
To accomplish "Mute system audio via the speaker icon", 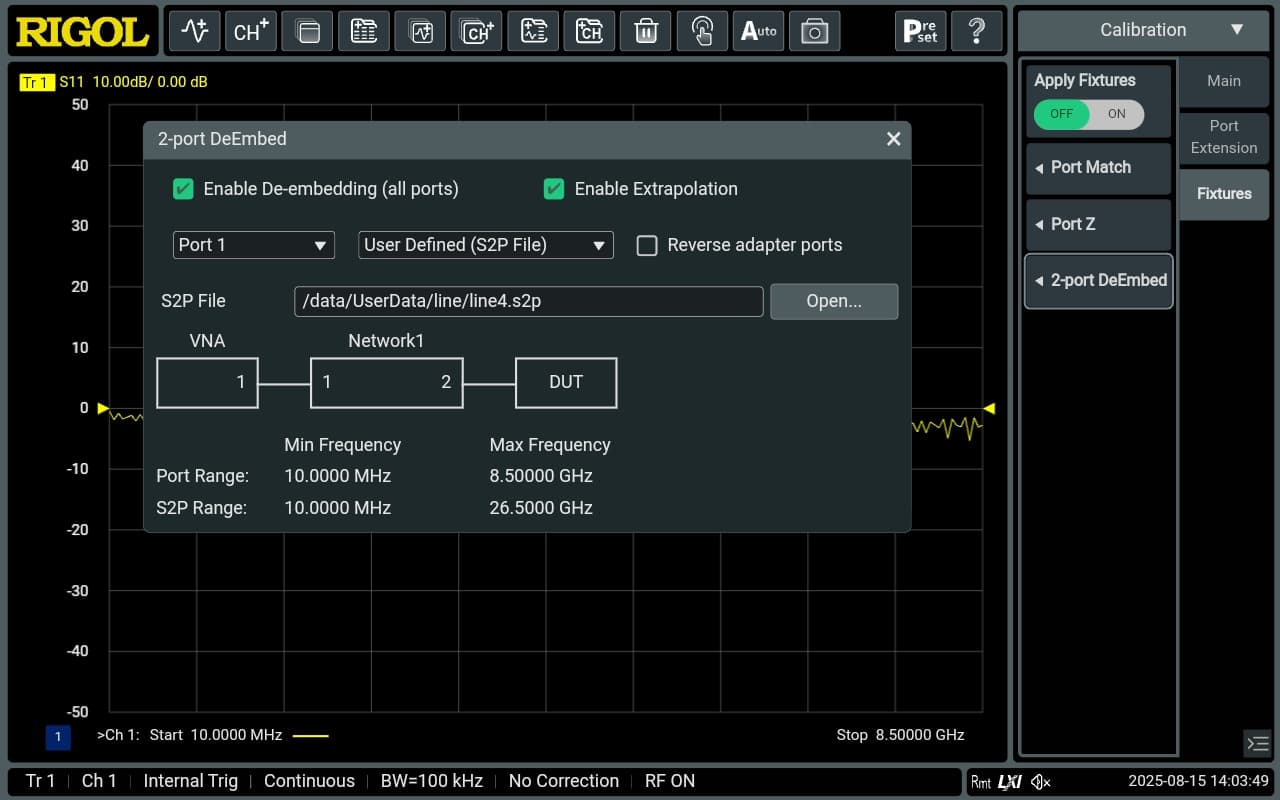I will click(1040, 781).
